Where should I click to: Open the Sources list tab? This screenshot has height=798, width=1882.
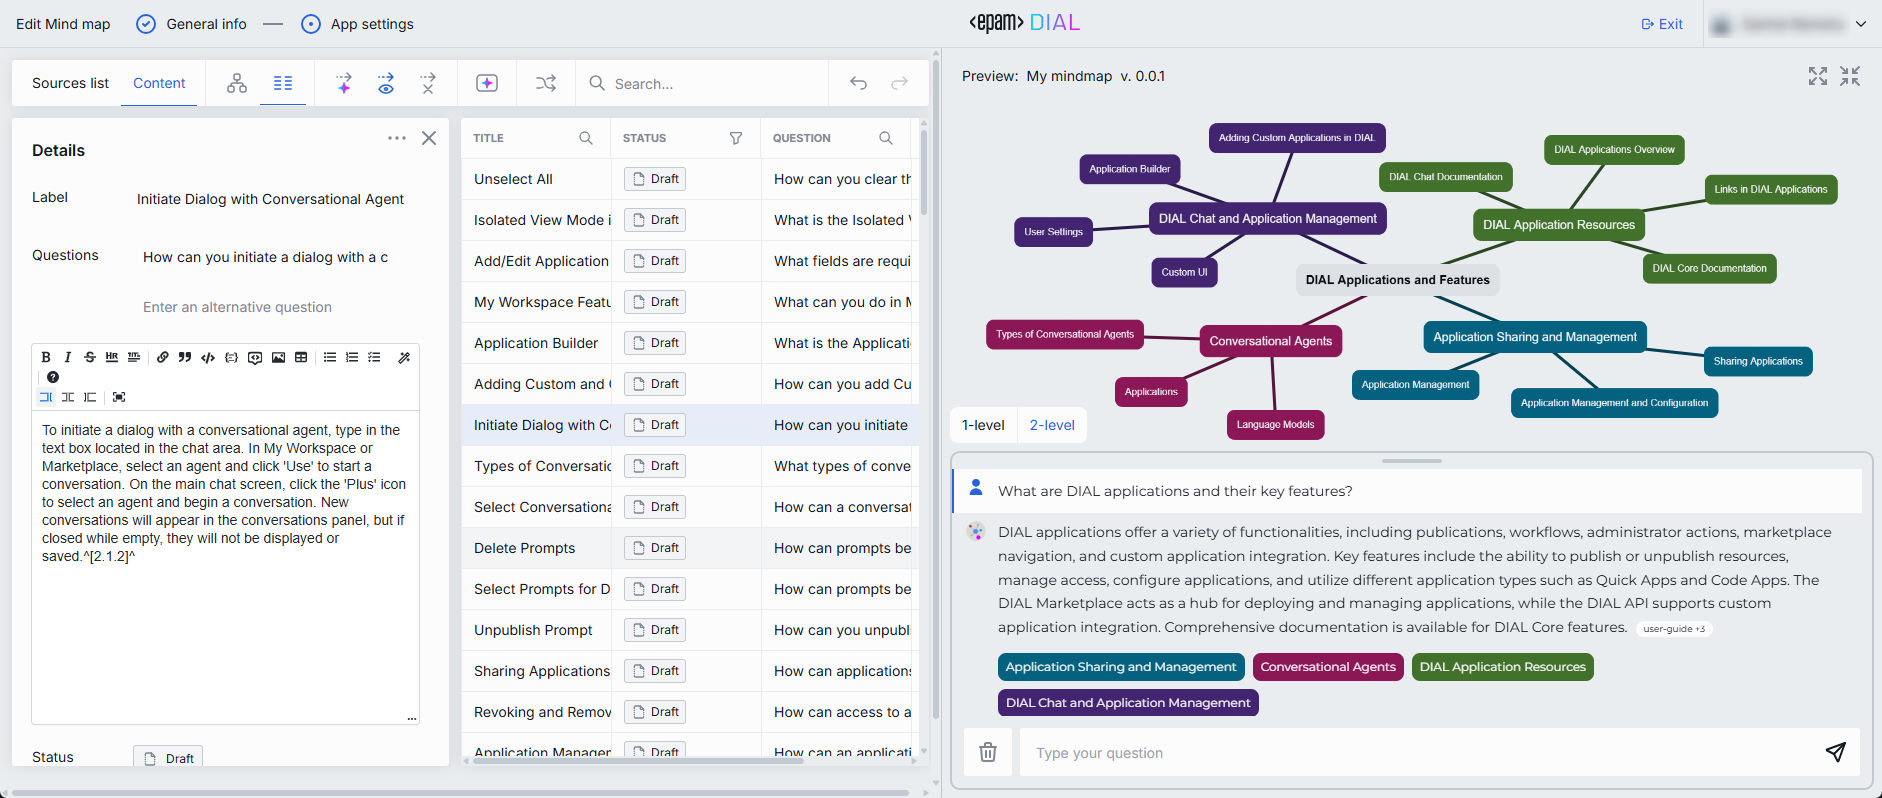[x=70, y=83]
